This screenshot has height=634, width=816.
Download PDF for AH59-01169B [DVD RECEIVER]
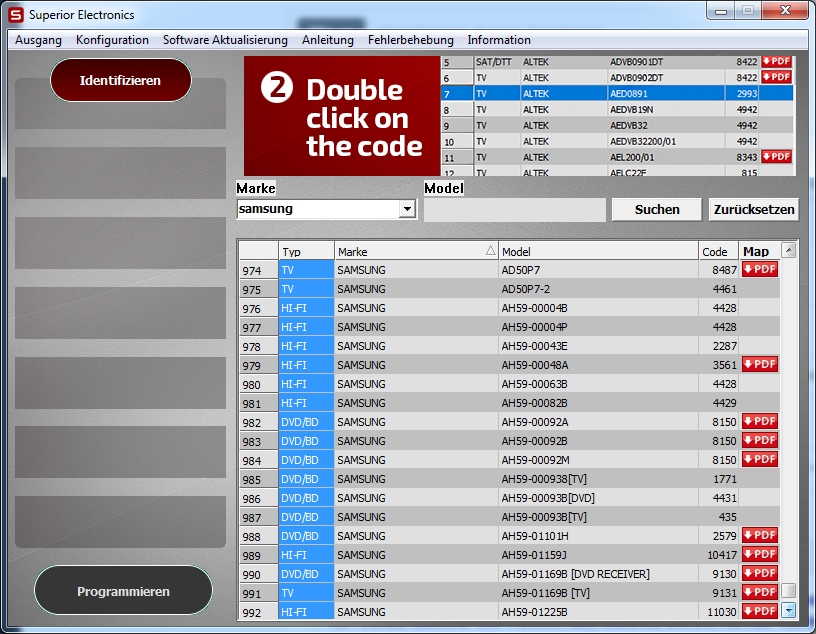(759, 573)
